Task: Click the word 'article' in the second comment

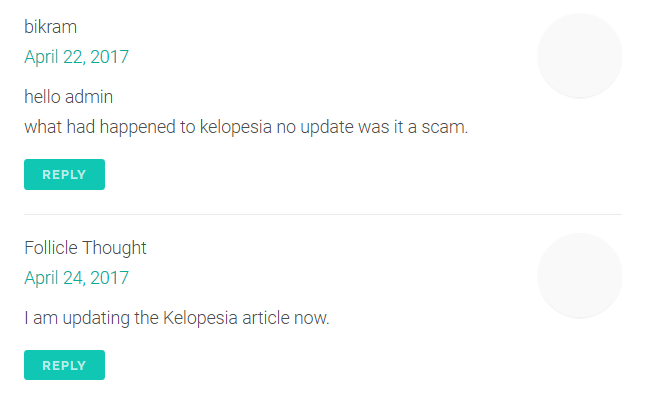Action: pyautogui.click(x=266, y=318)
